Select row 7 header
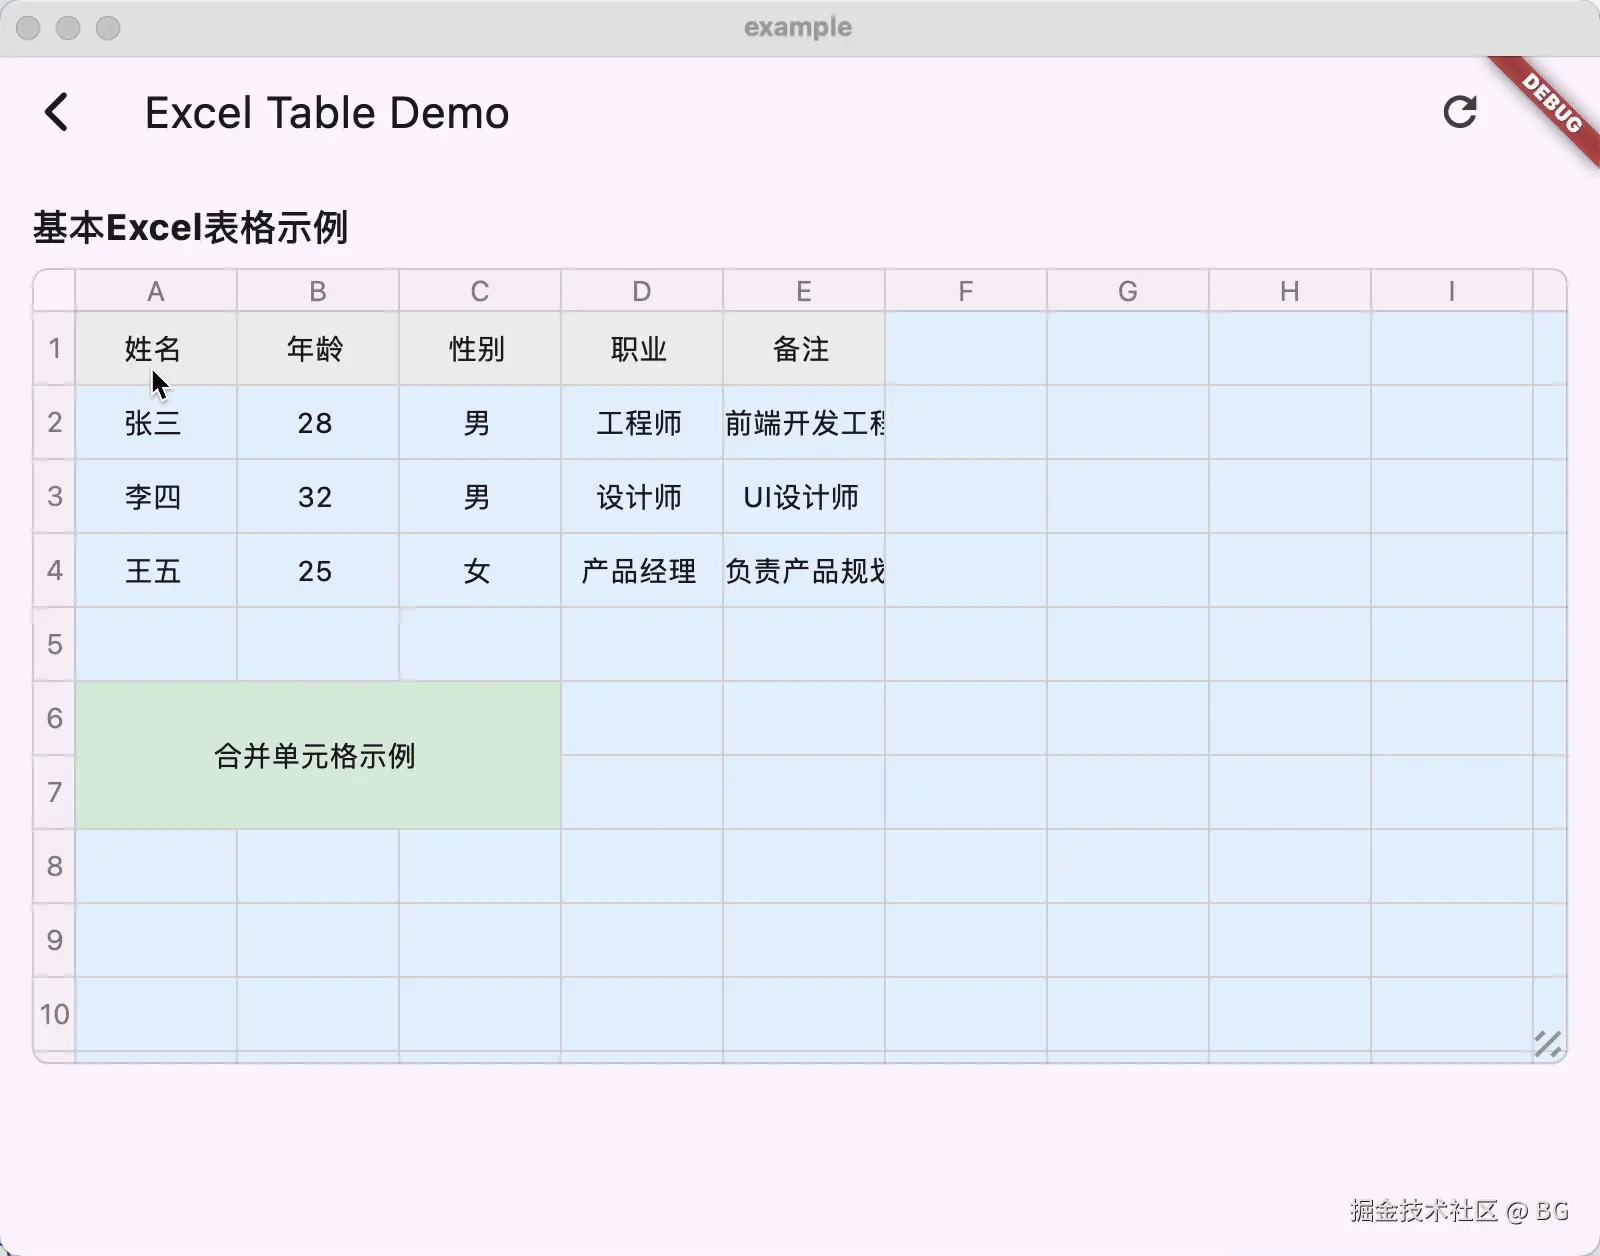The height and width of the screenshot is (1256, 1600). pos(55,792)
